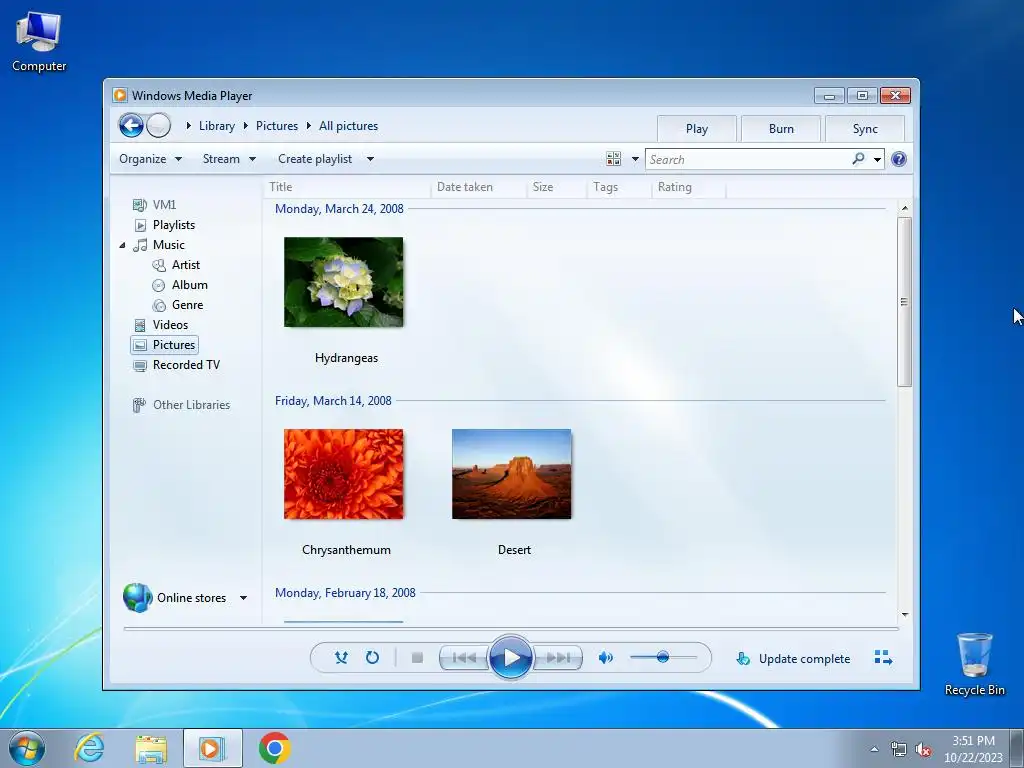Click the Monday, March 24, 2008 group header
The height and width of the screenshot is (768, 1024).
pos(339,209)
